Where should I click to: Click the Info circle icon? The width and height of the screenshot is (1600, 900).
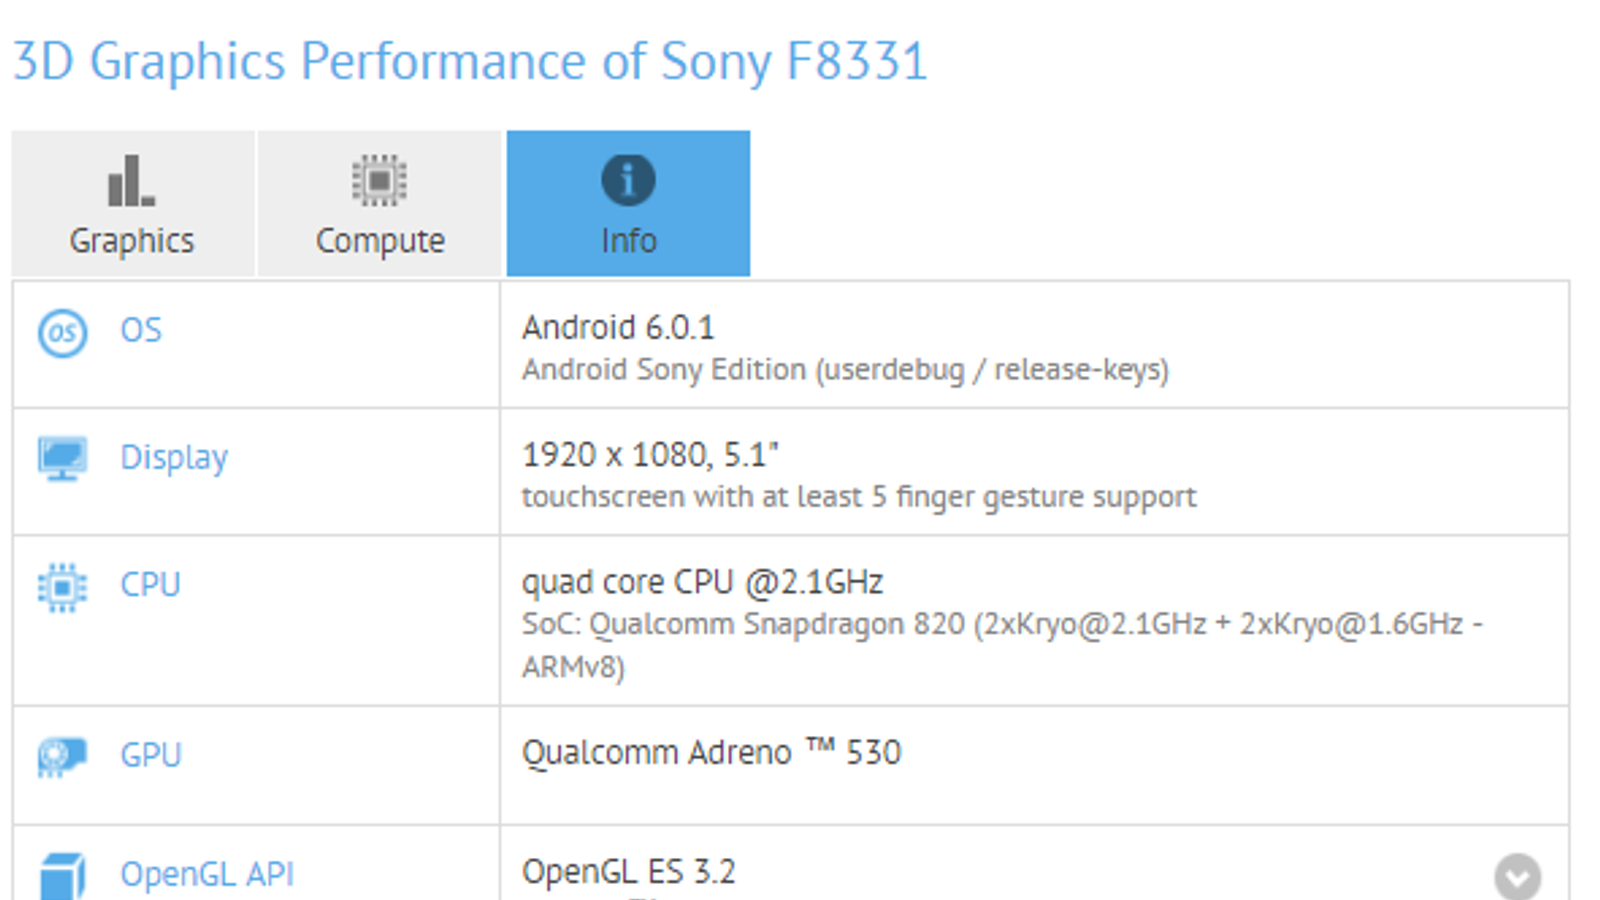tap(628, 181)
